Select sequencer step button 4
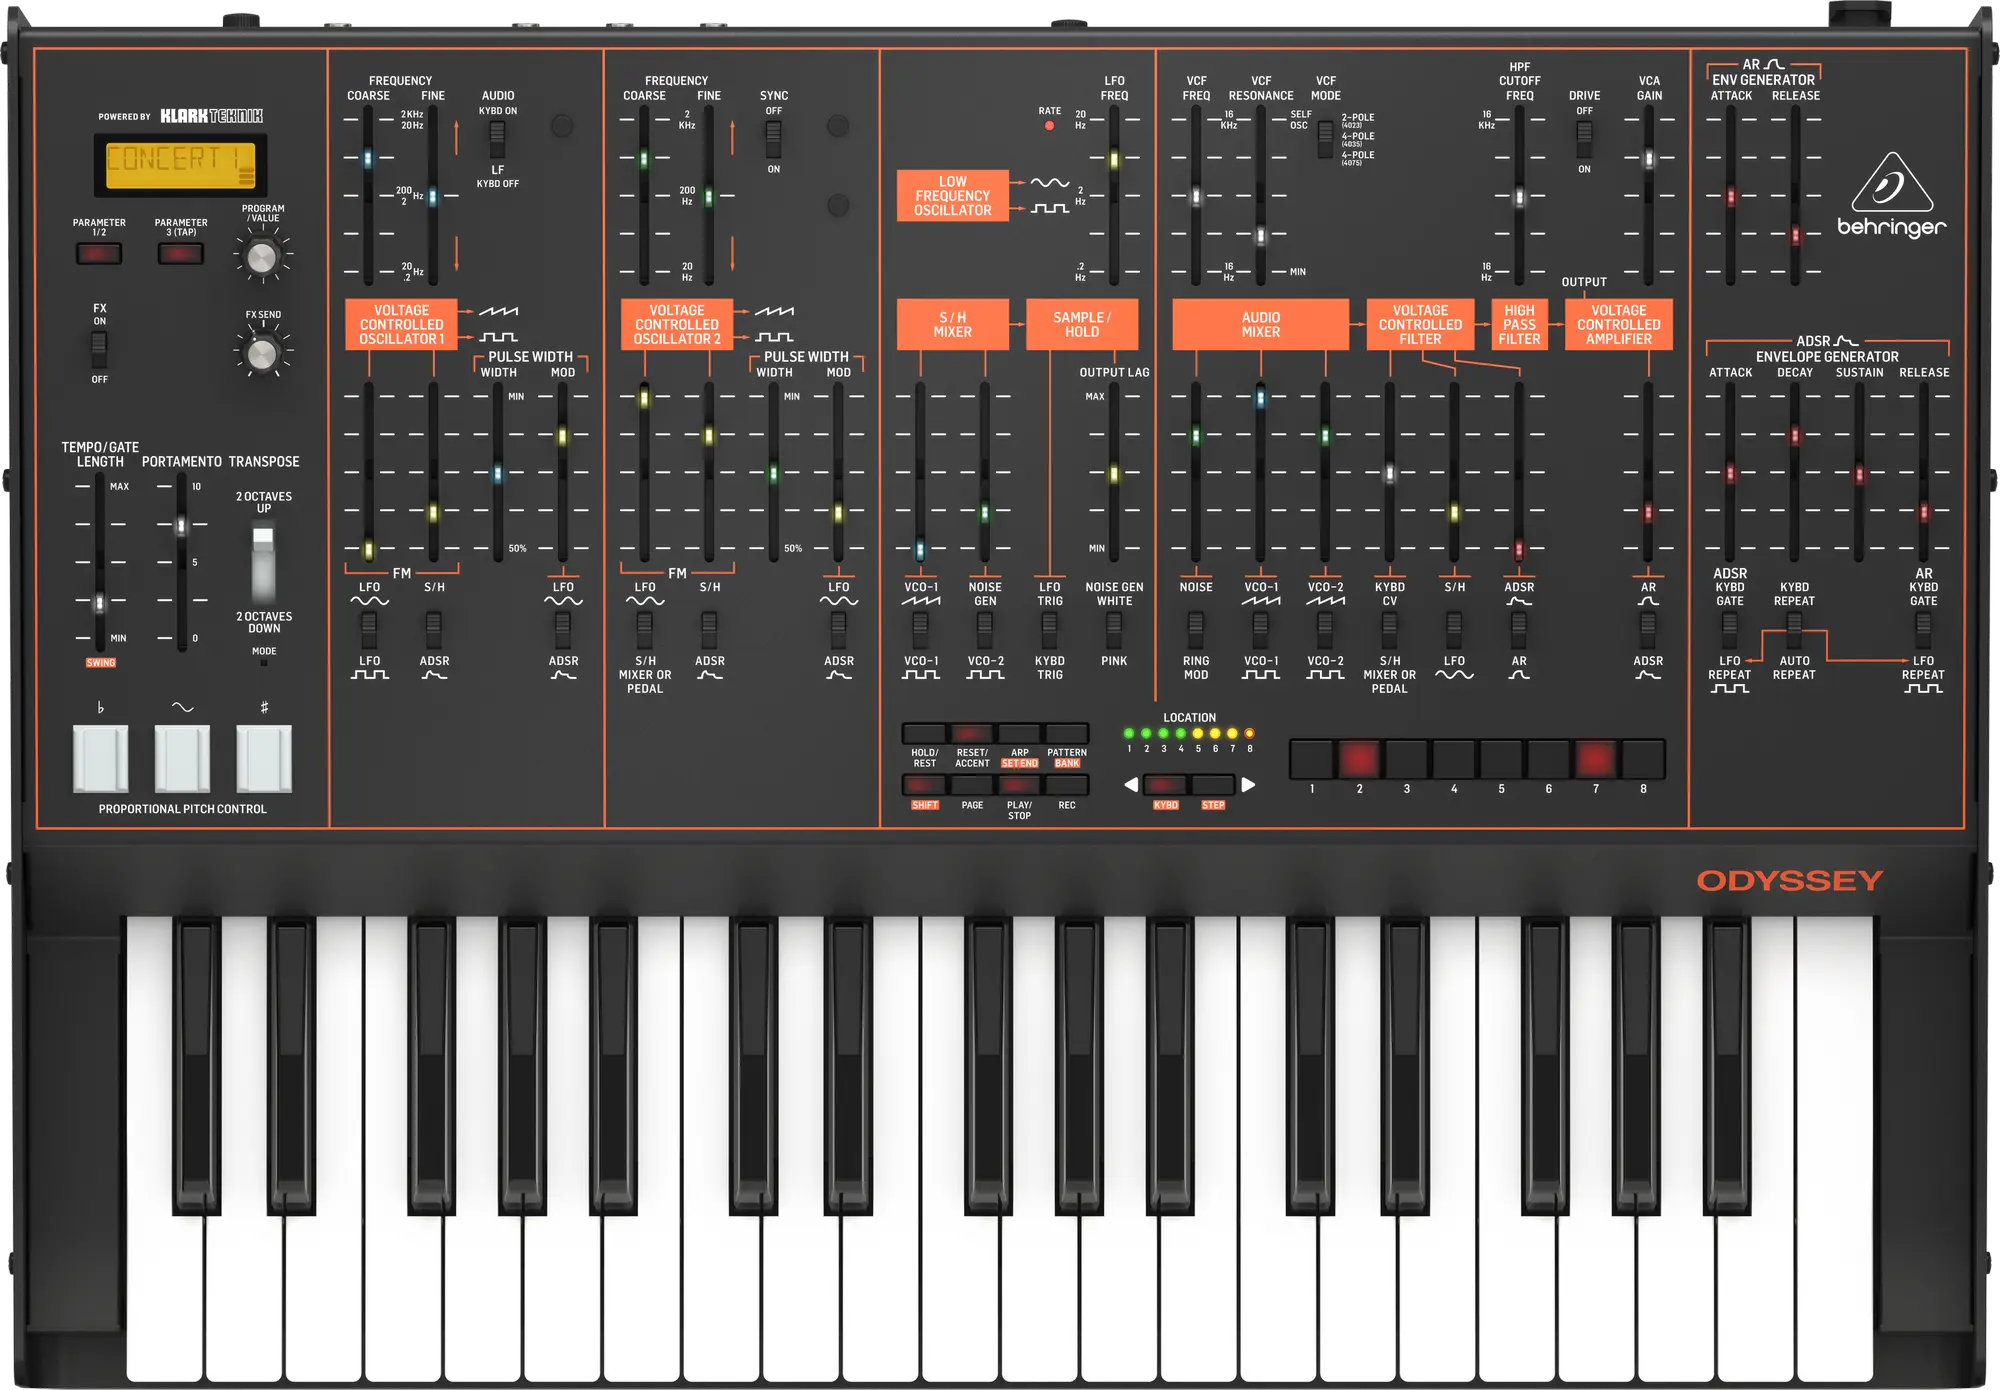The image size is (2000, 1390). point(1454,759)
